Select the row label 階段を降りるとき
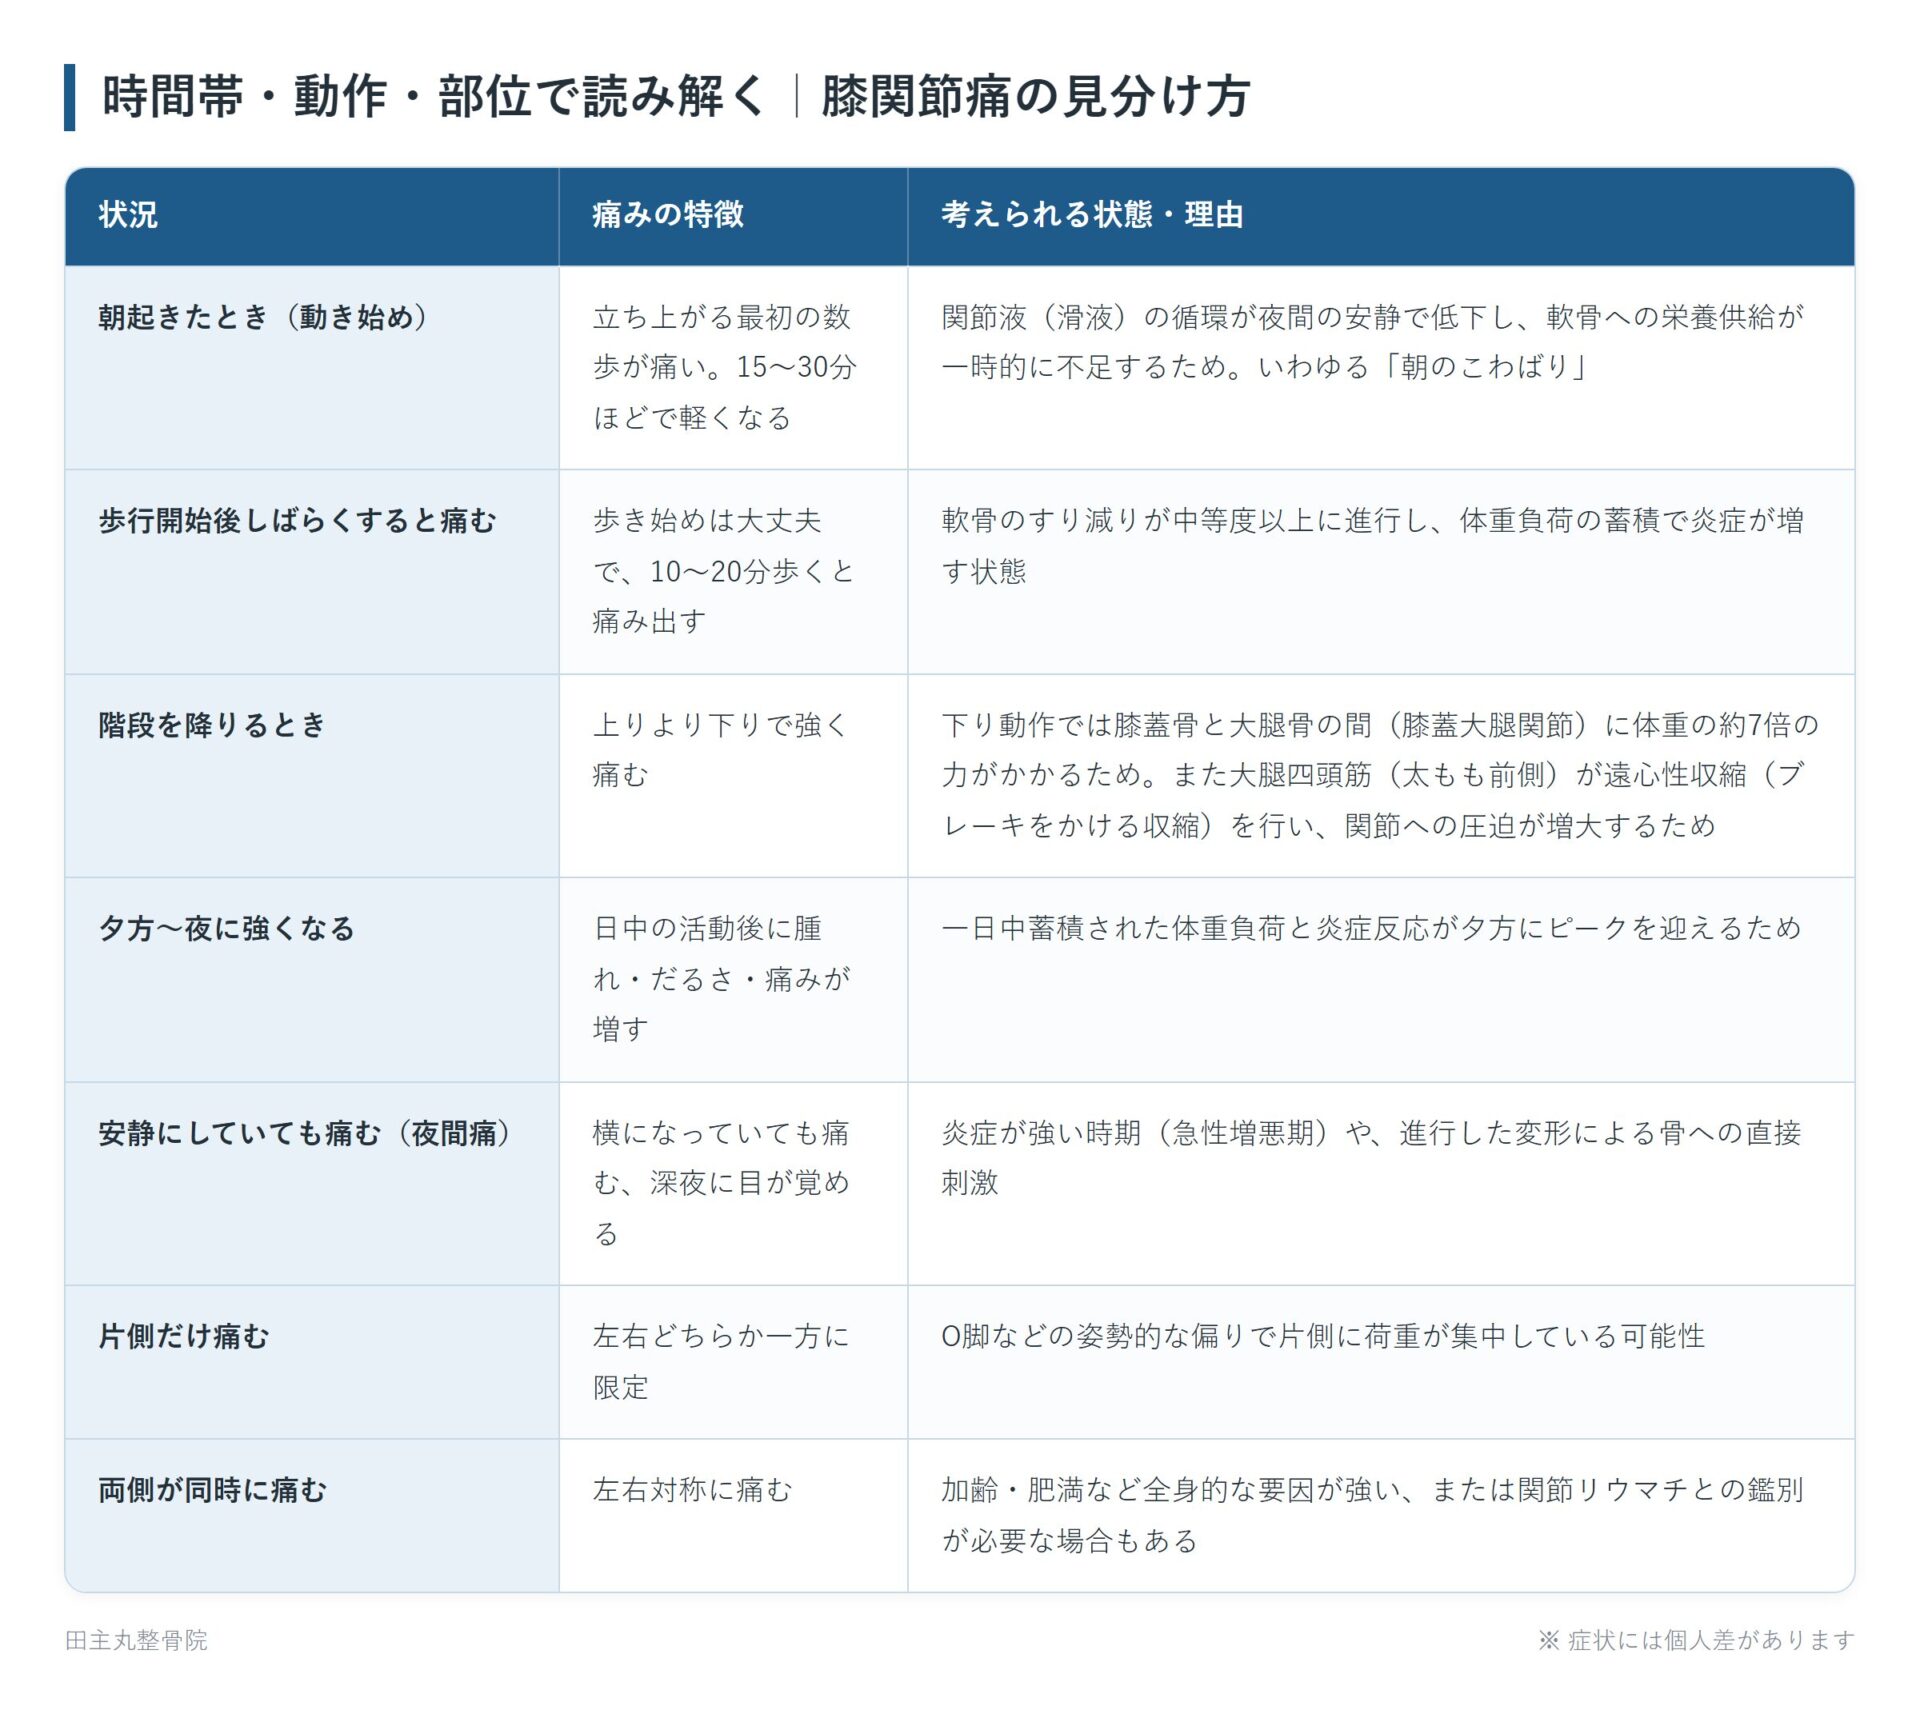This screenshot has width=1920, height=1726. (212, 725)
